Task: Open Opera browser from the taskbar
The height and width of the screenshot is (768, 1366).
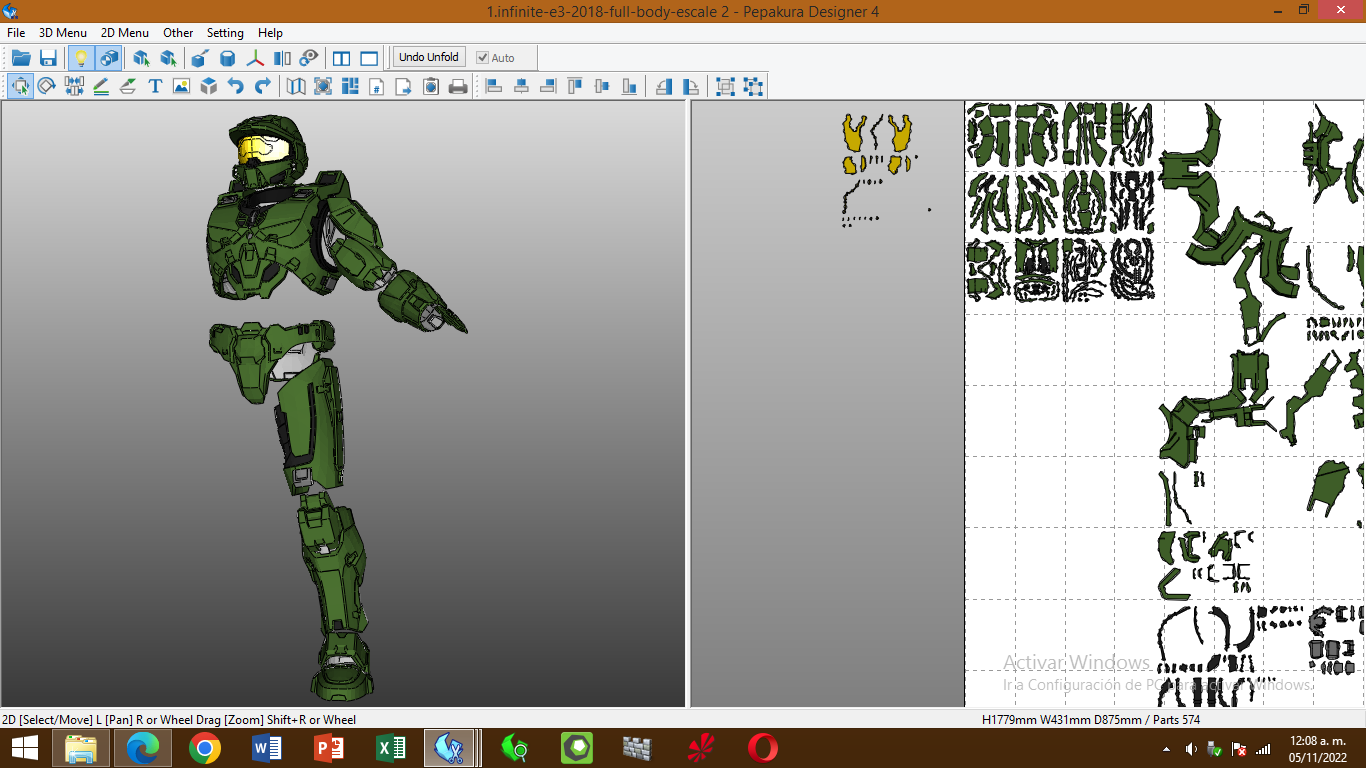Action: point(763,748)
